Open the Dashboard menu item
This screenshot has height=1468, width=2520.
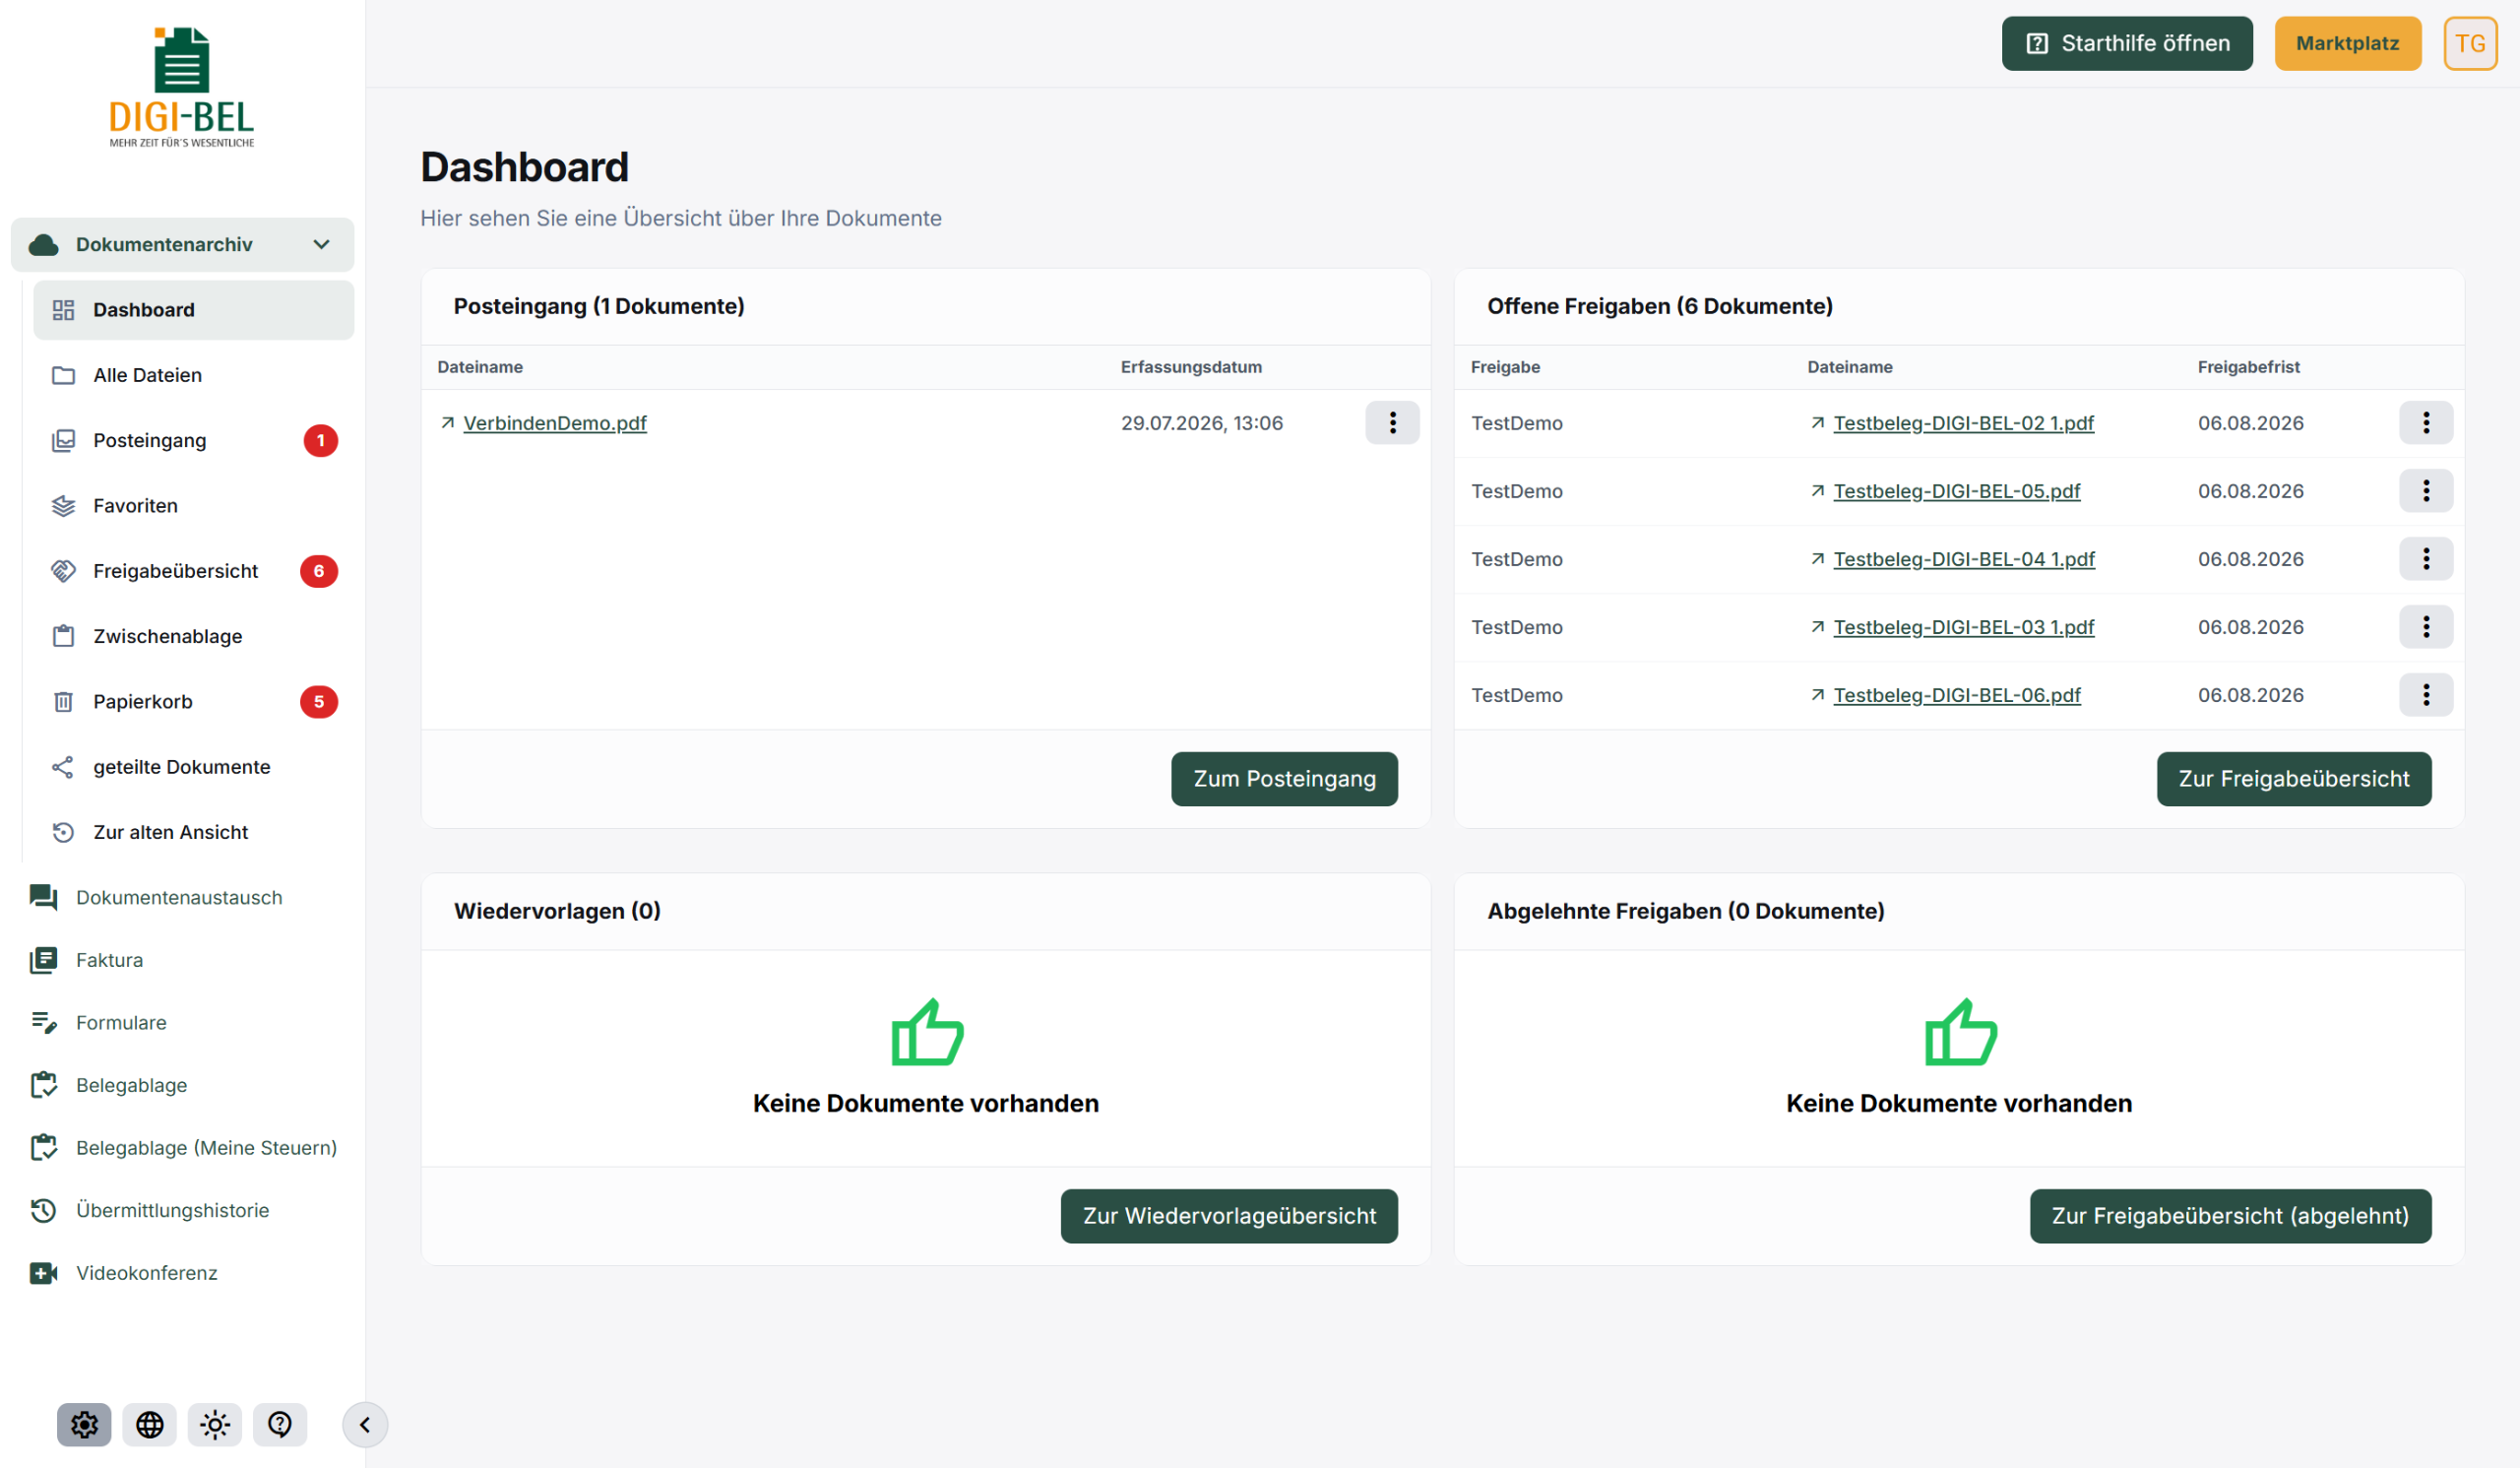coord(193,310)
